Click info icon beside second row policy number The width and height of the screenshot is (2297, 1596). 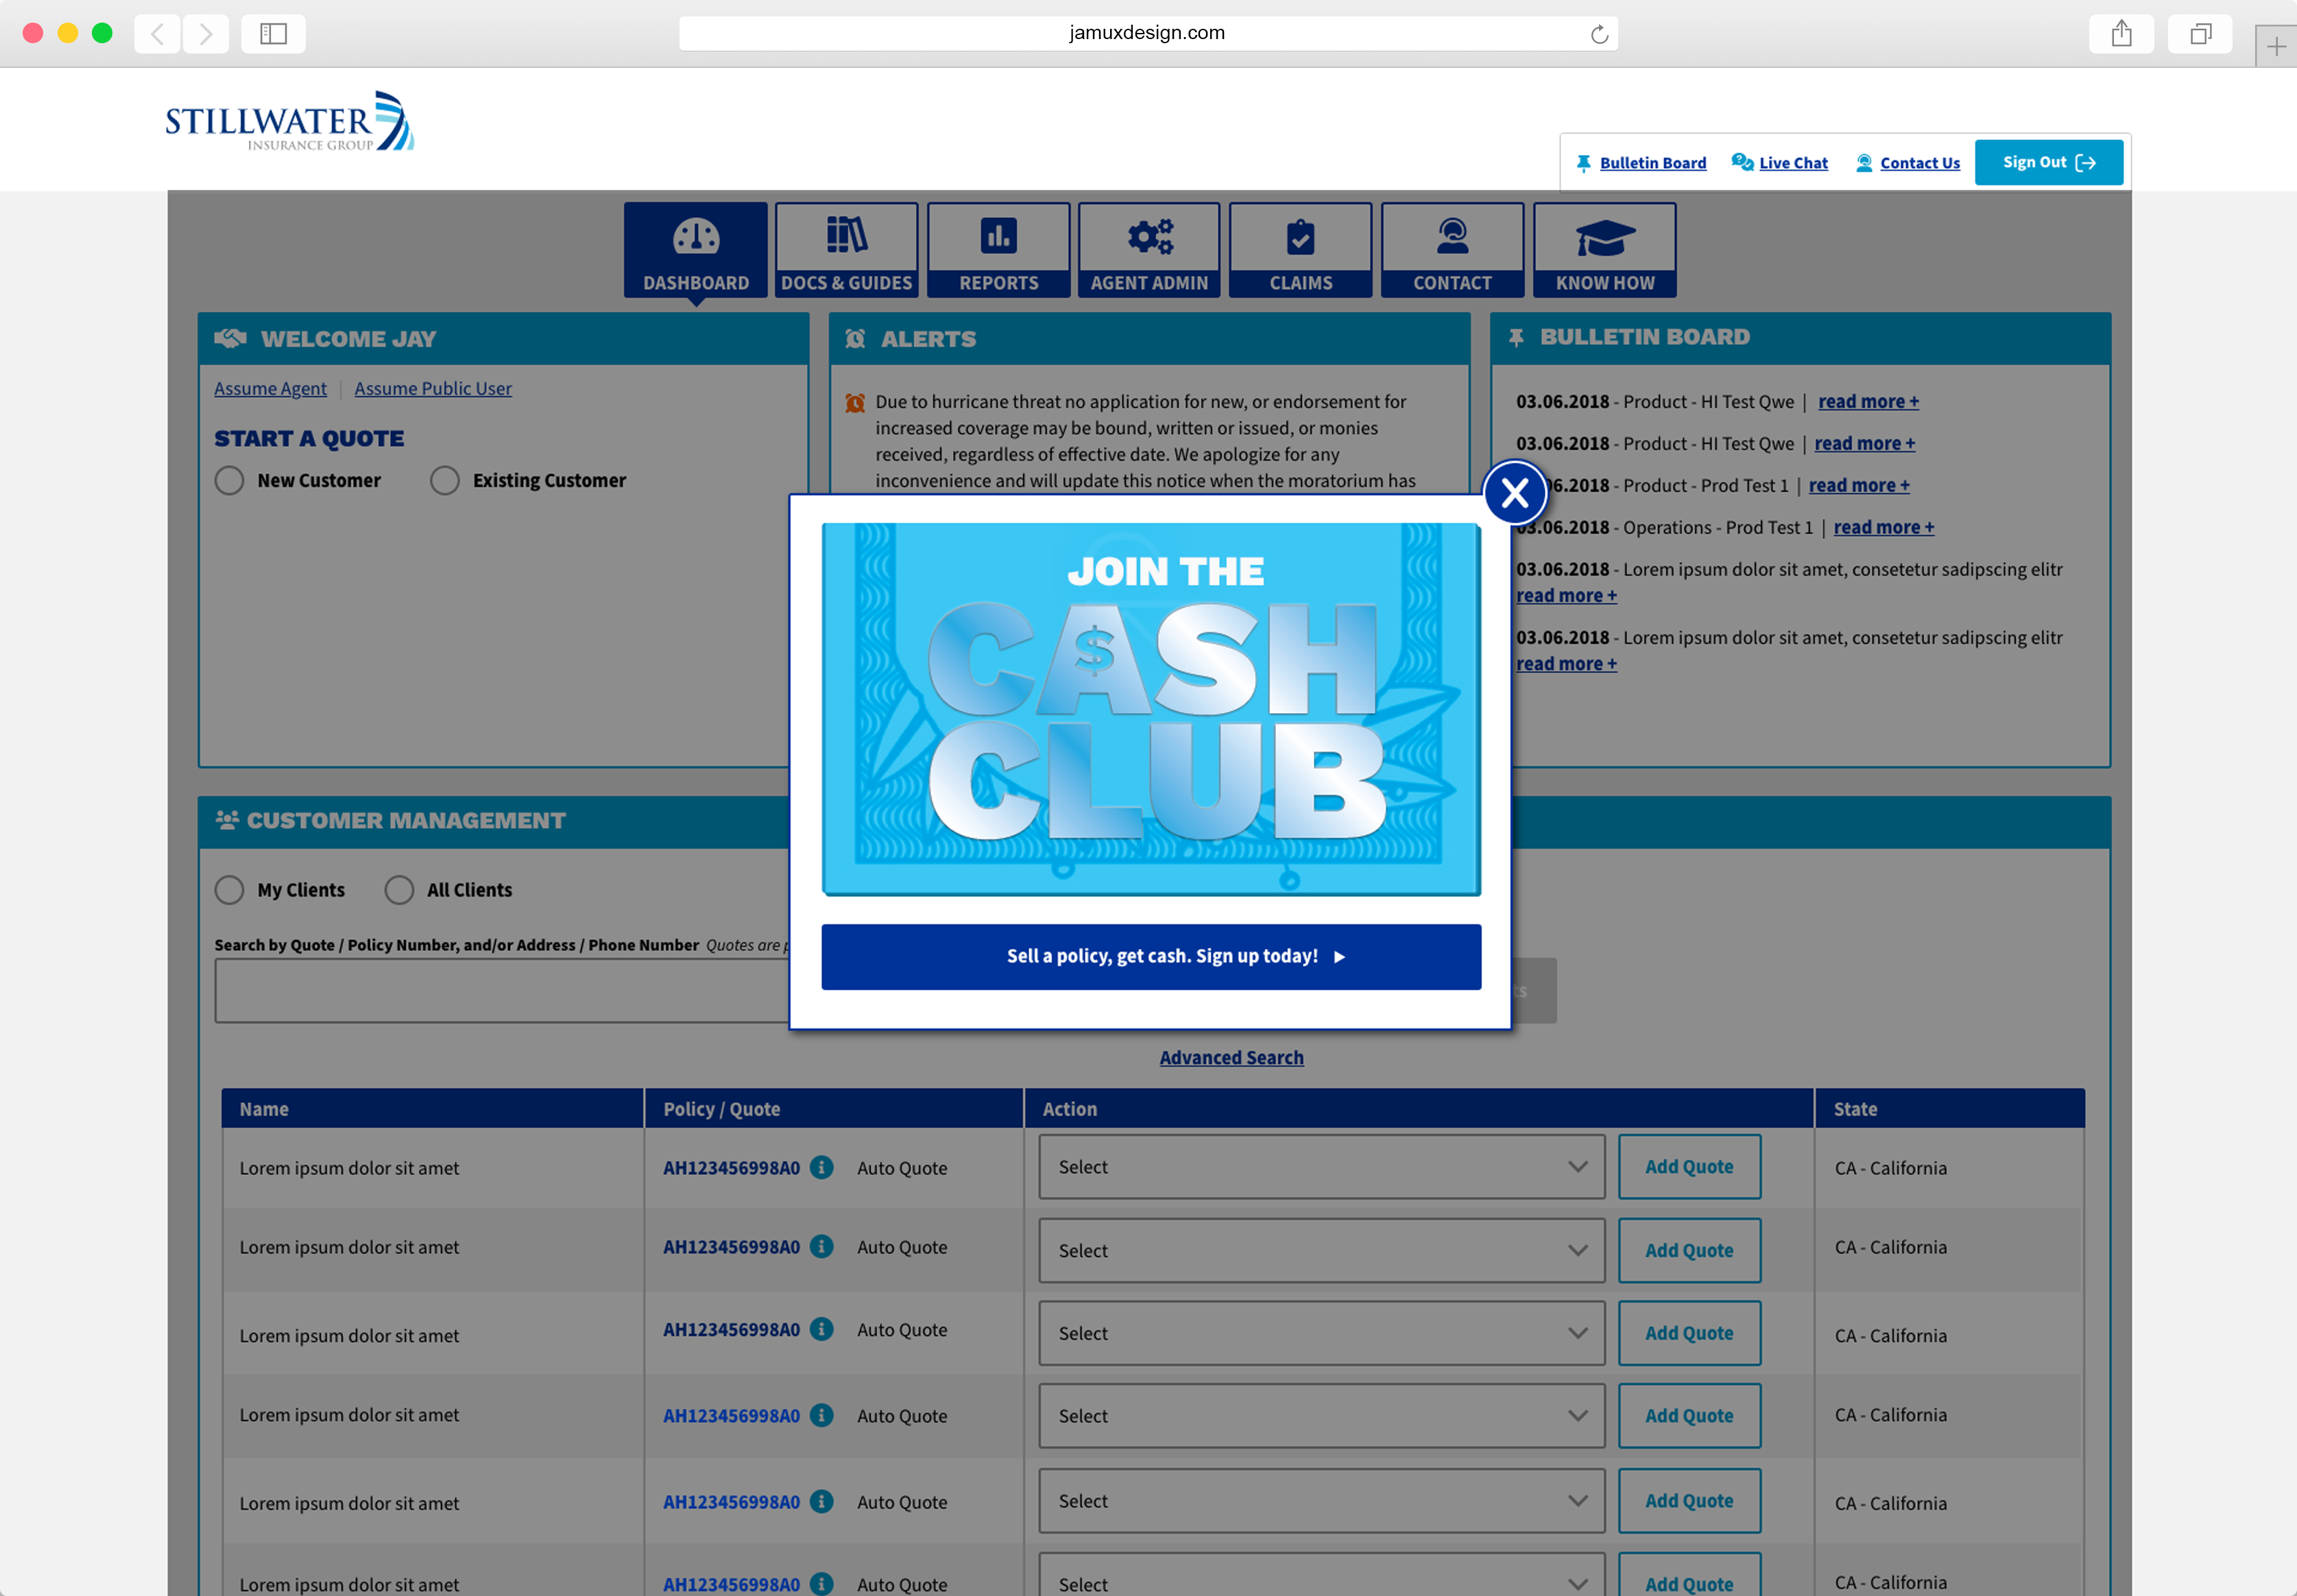pyautogui.click(x=821, y=1246)
